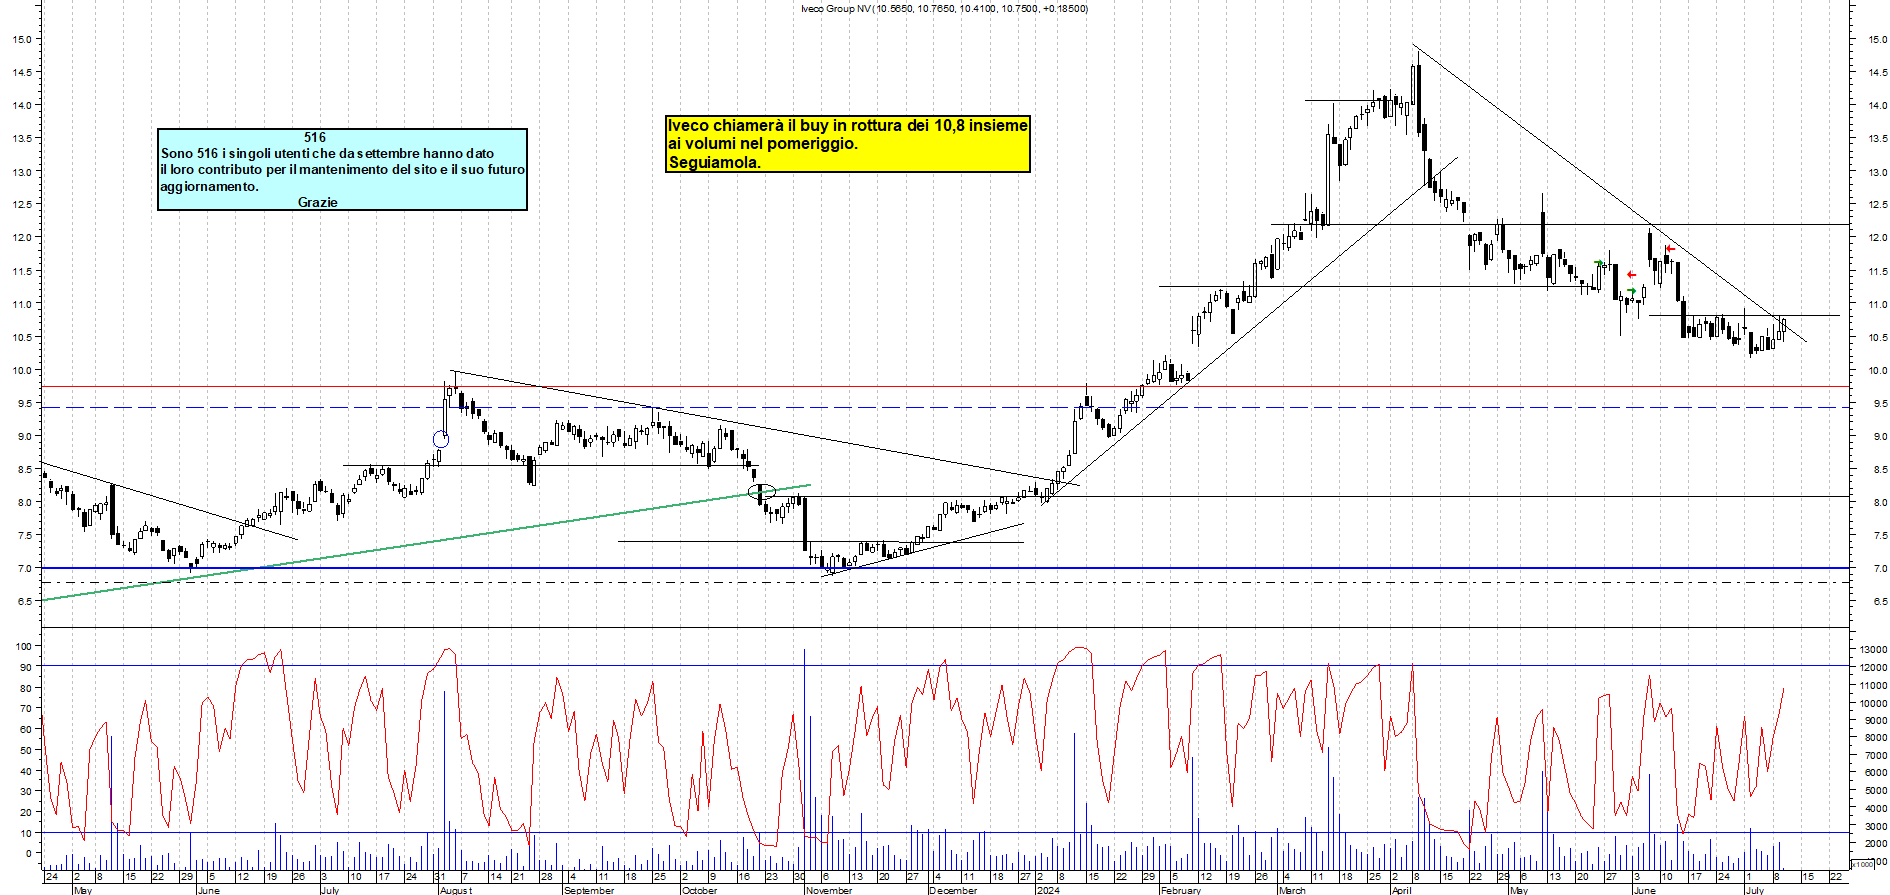Click the blue circle marker near August candles
The width and height of the screenshot is (1890, 895).
441,439
